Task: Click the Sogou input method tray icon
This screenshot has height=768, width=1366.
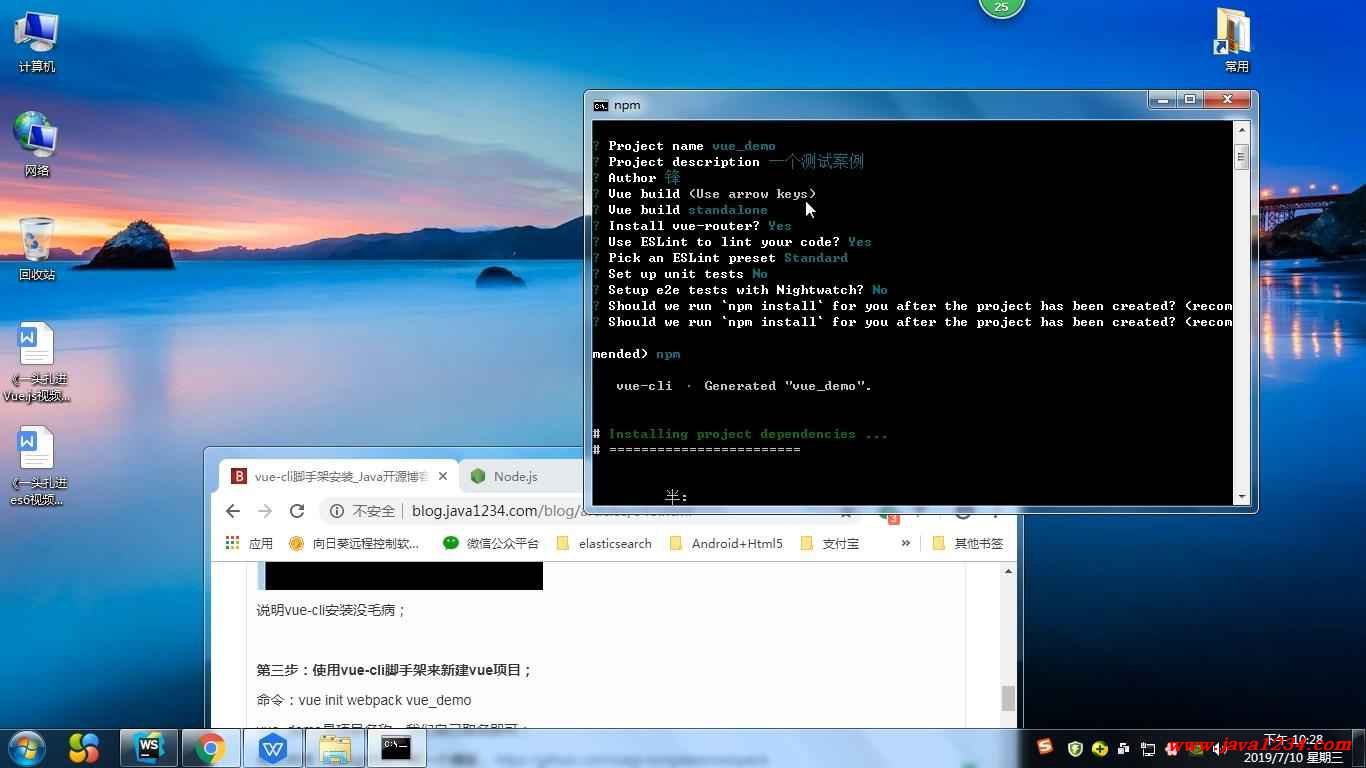Action: (1045, 747)
